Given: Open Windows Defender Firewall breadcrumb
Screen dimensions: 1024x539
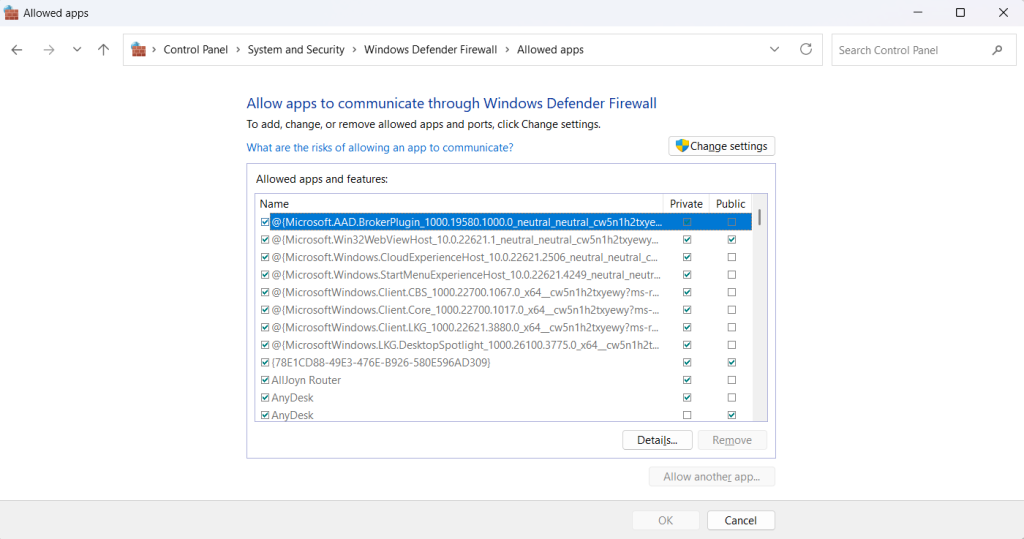Looking at the screenshot, I should [430, 50].
